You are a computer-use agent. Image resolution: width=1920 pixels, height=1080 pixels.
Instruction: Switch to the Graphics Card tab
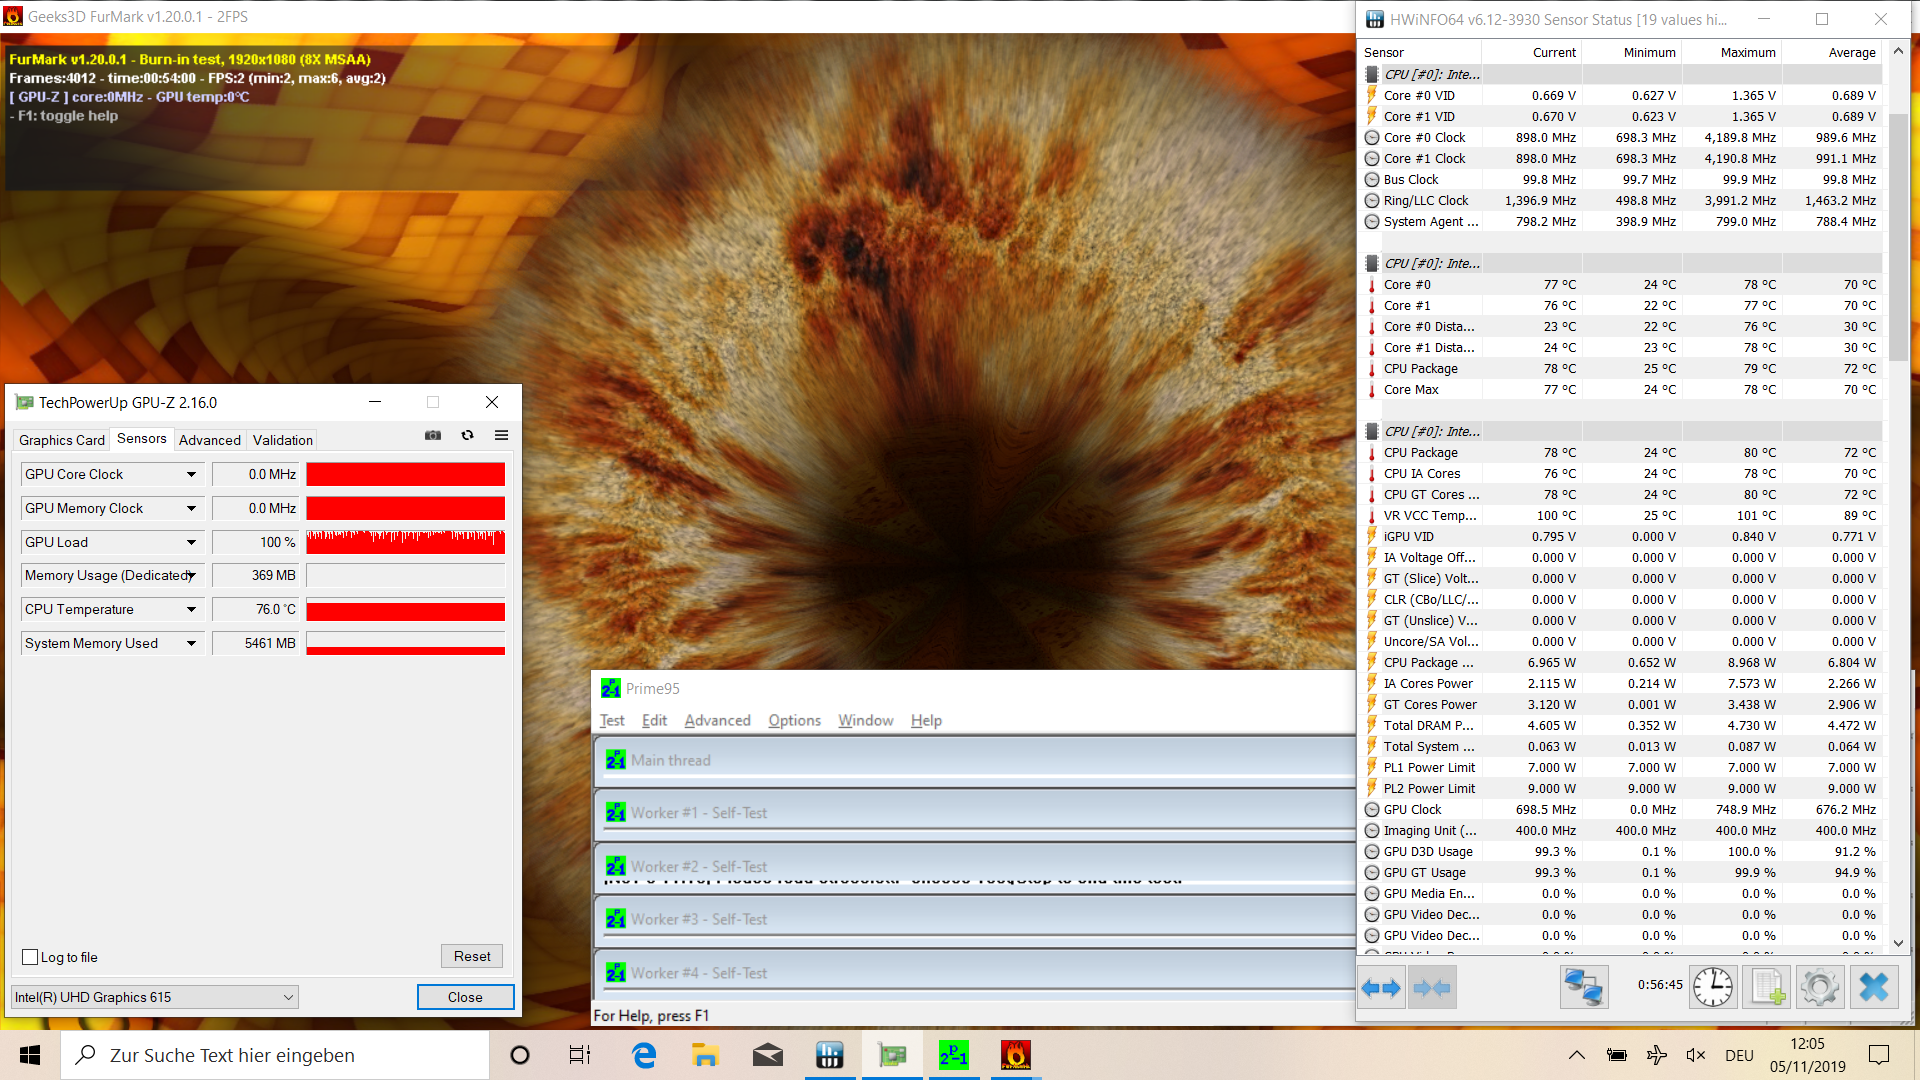(61, 440)
